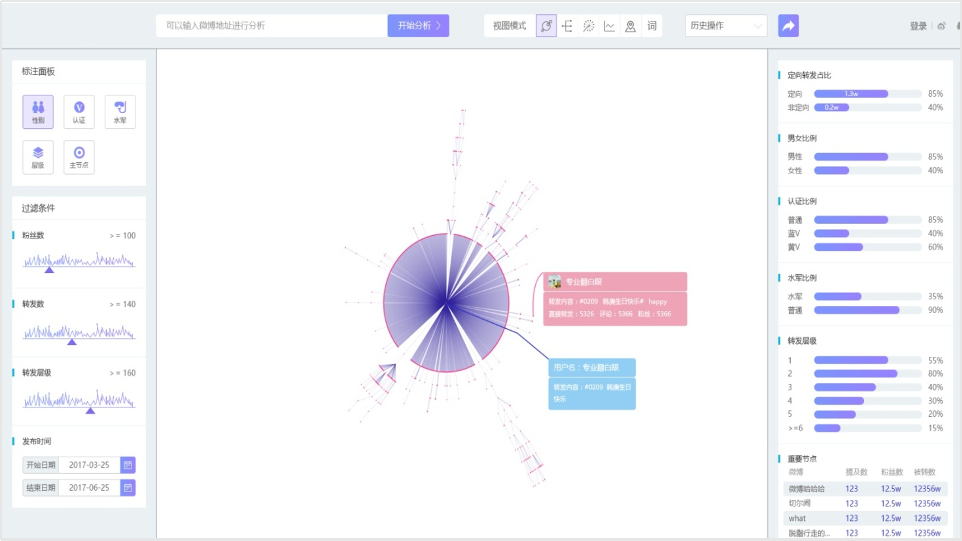Open the 历史操作 dropdown
The image size is (962, 541).
coord(726,26)
